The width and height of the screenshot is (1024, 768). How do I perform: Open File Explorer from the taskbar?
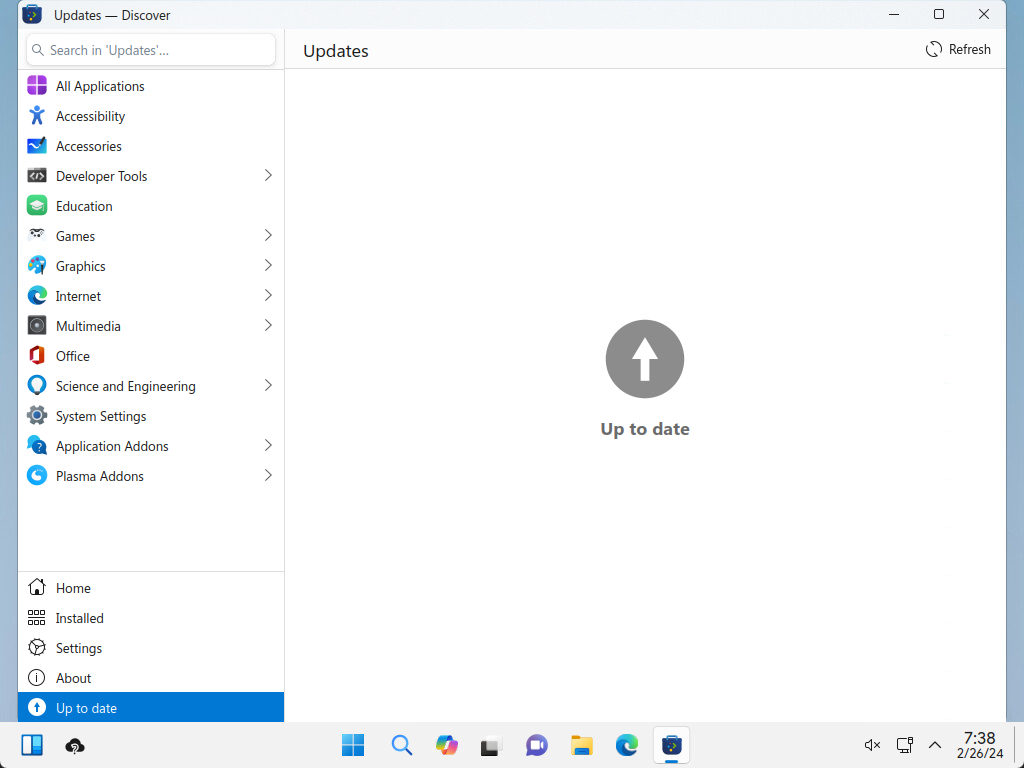pos(582,745)
